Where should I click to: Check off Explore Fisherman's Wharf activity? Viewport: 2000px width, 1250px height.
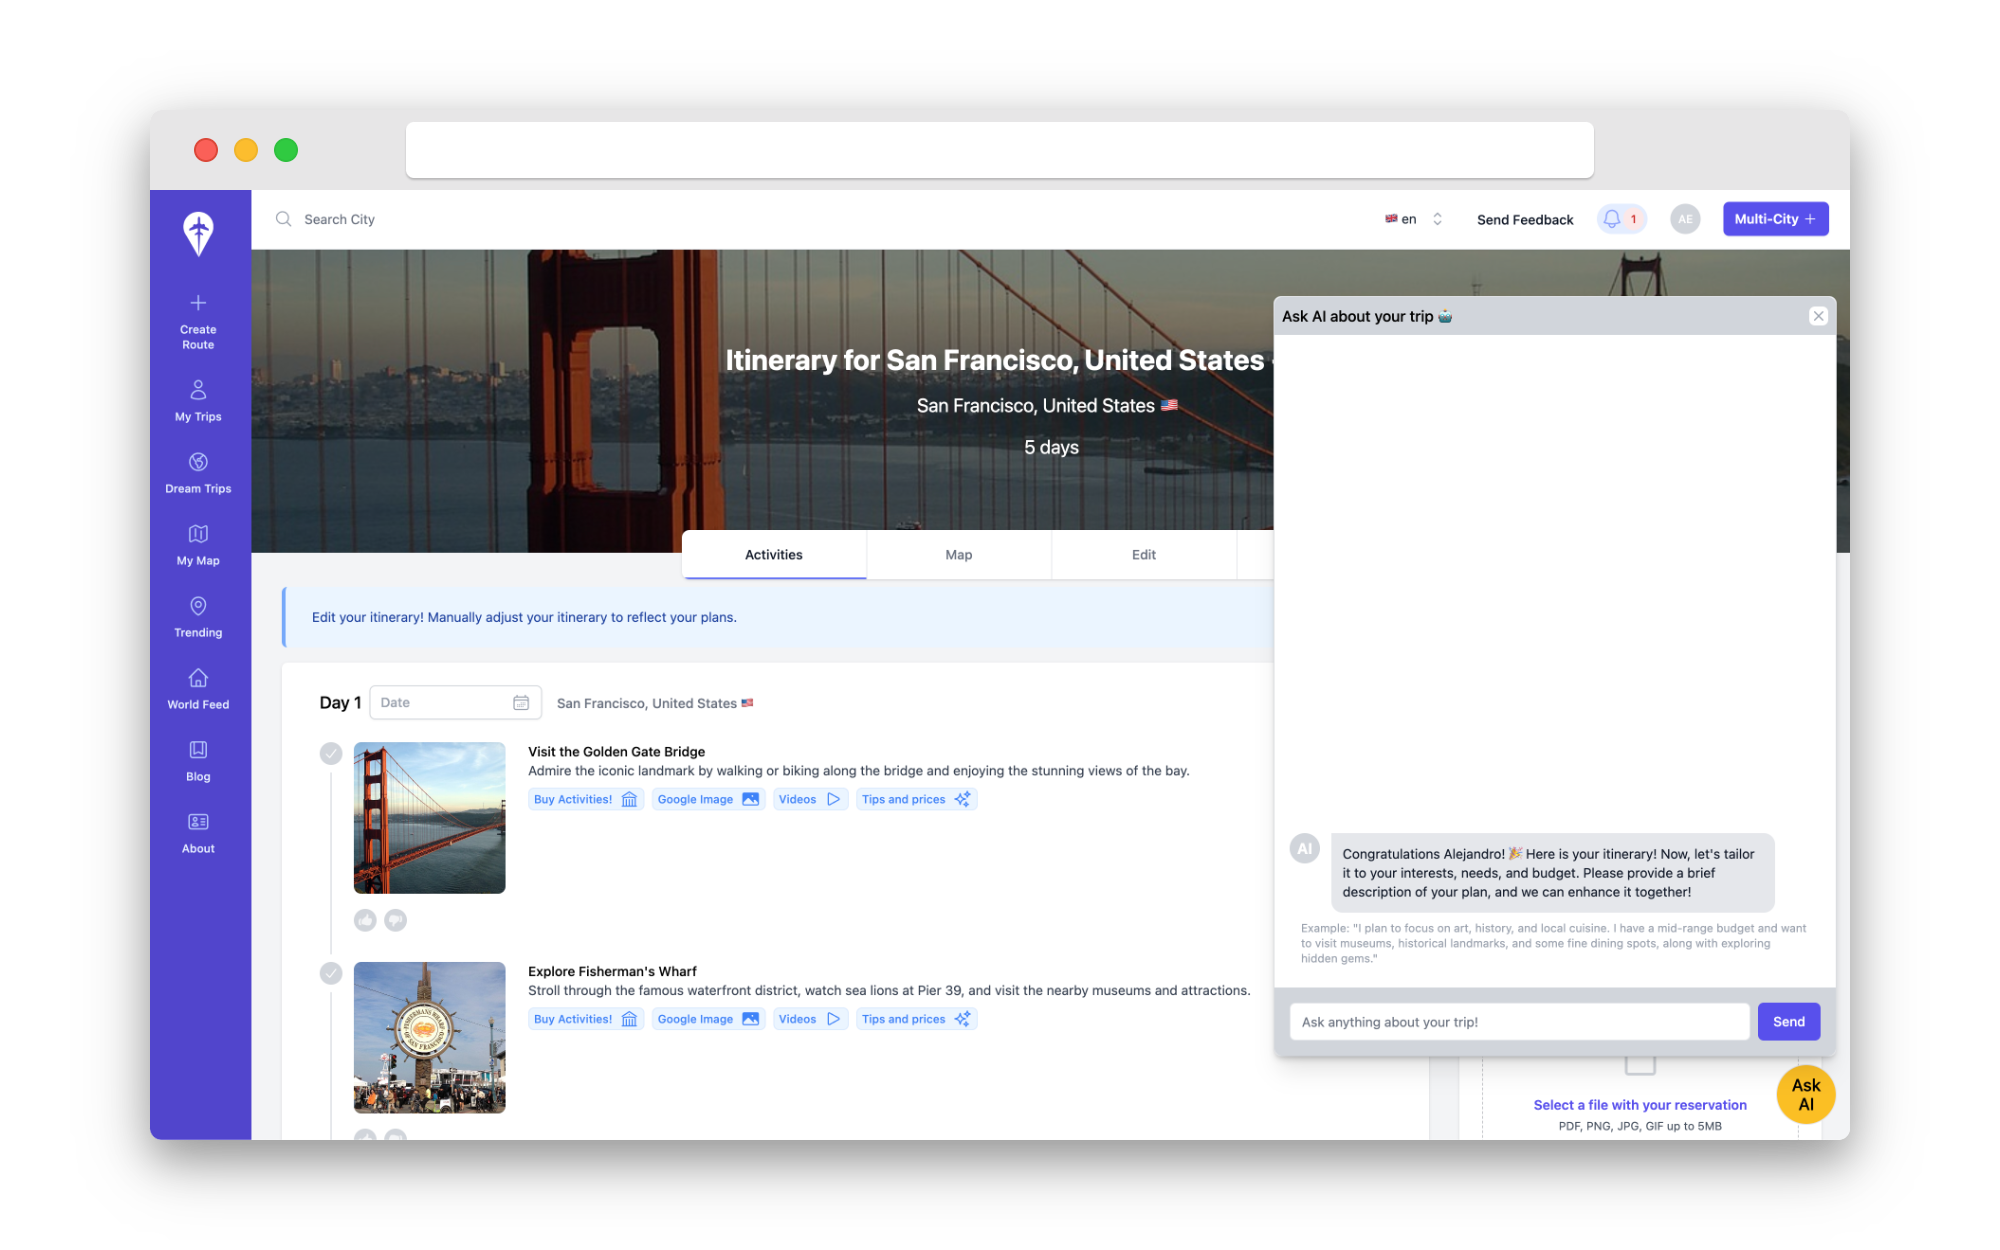pyautogui.click(x=331, y=973)
